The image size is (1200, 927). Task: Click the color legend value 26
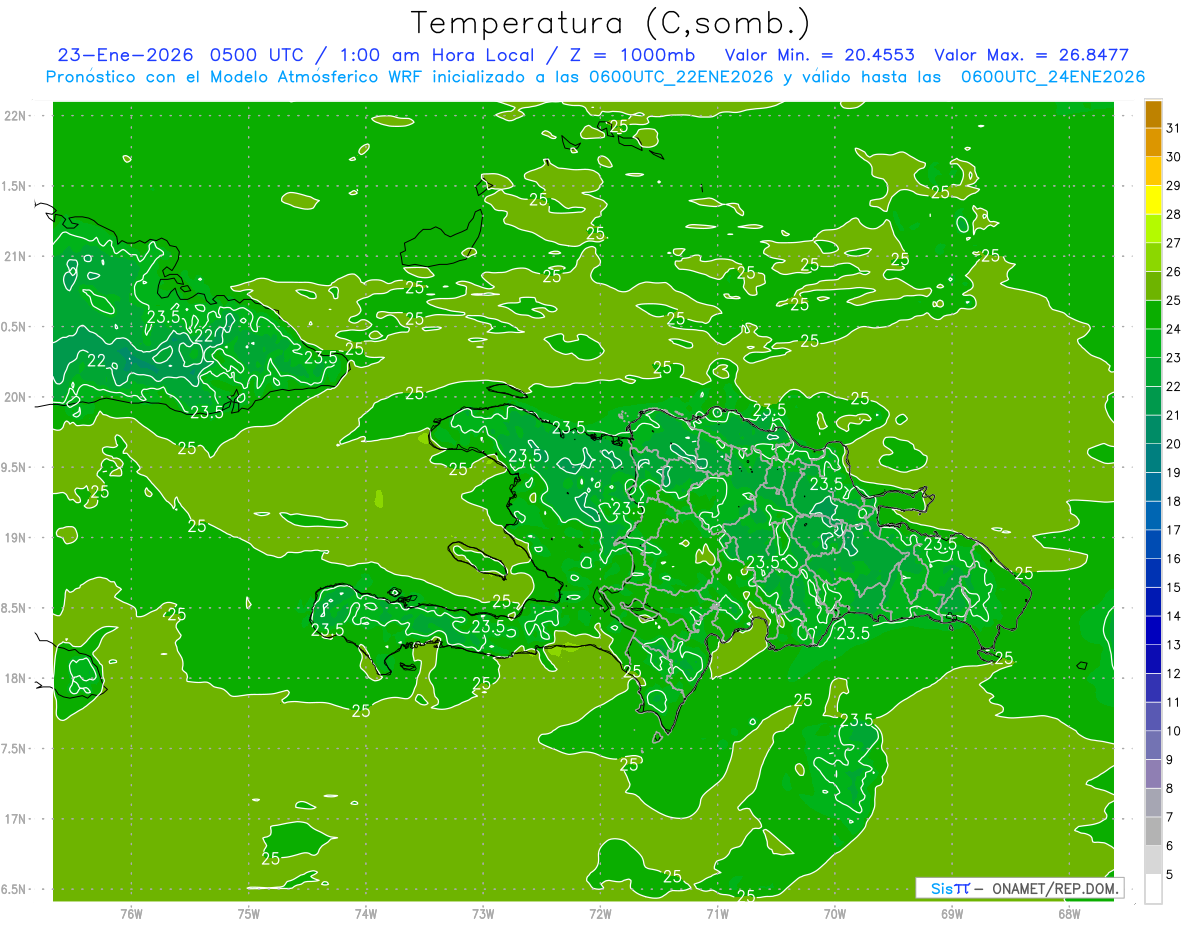point(1173,272)
